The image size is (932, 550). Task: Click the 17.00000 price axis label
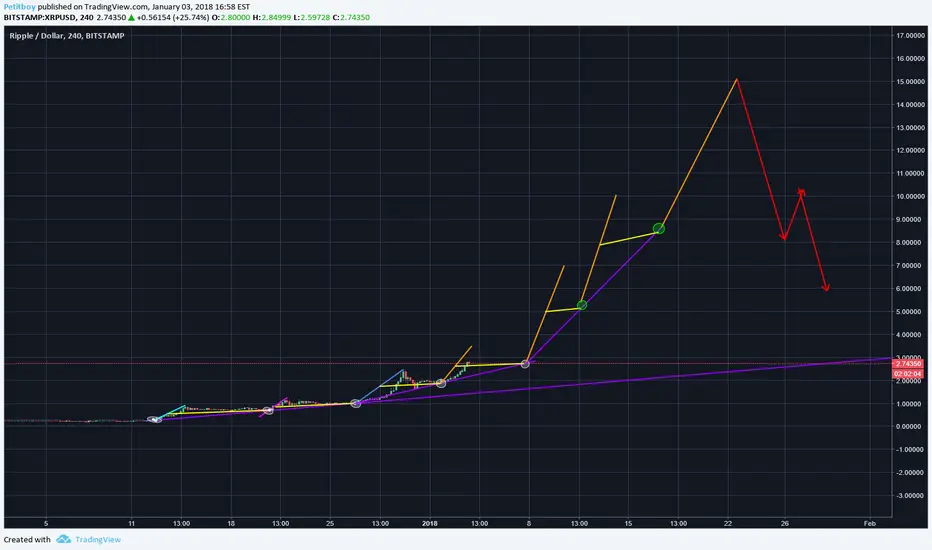tap(910, 36)
